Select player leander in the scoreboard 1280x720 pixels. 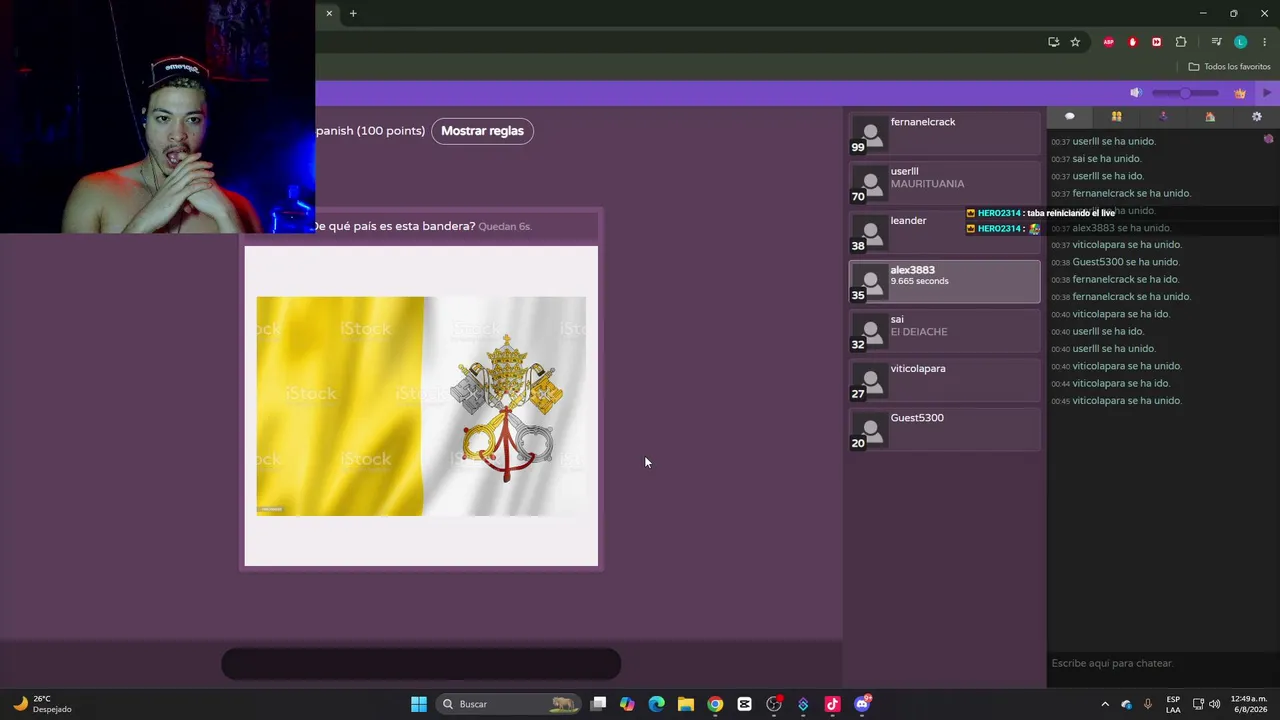[x=945, y=233]
